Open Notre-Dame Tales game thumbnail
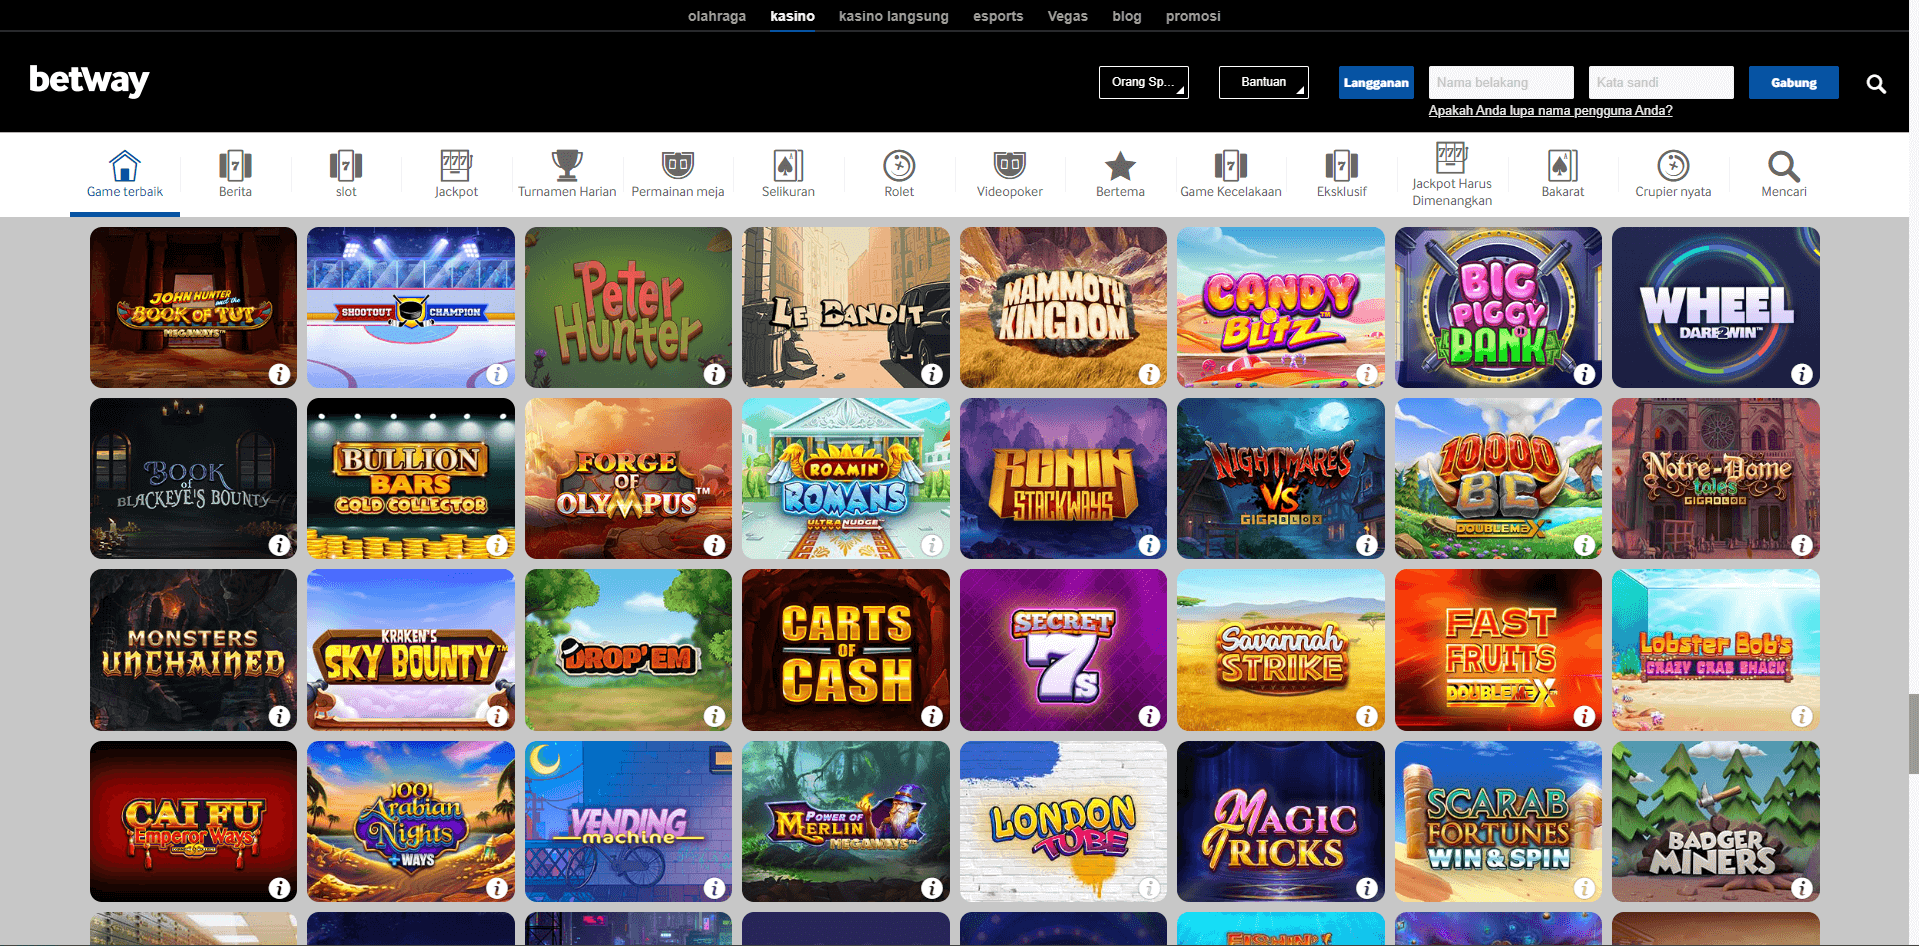The height and width of the screenshot is (946, 1919). [x=1716, y=479]
